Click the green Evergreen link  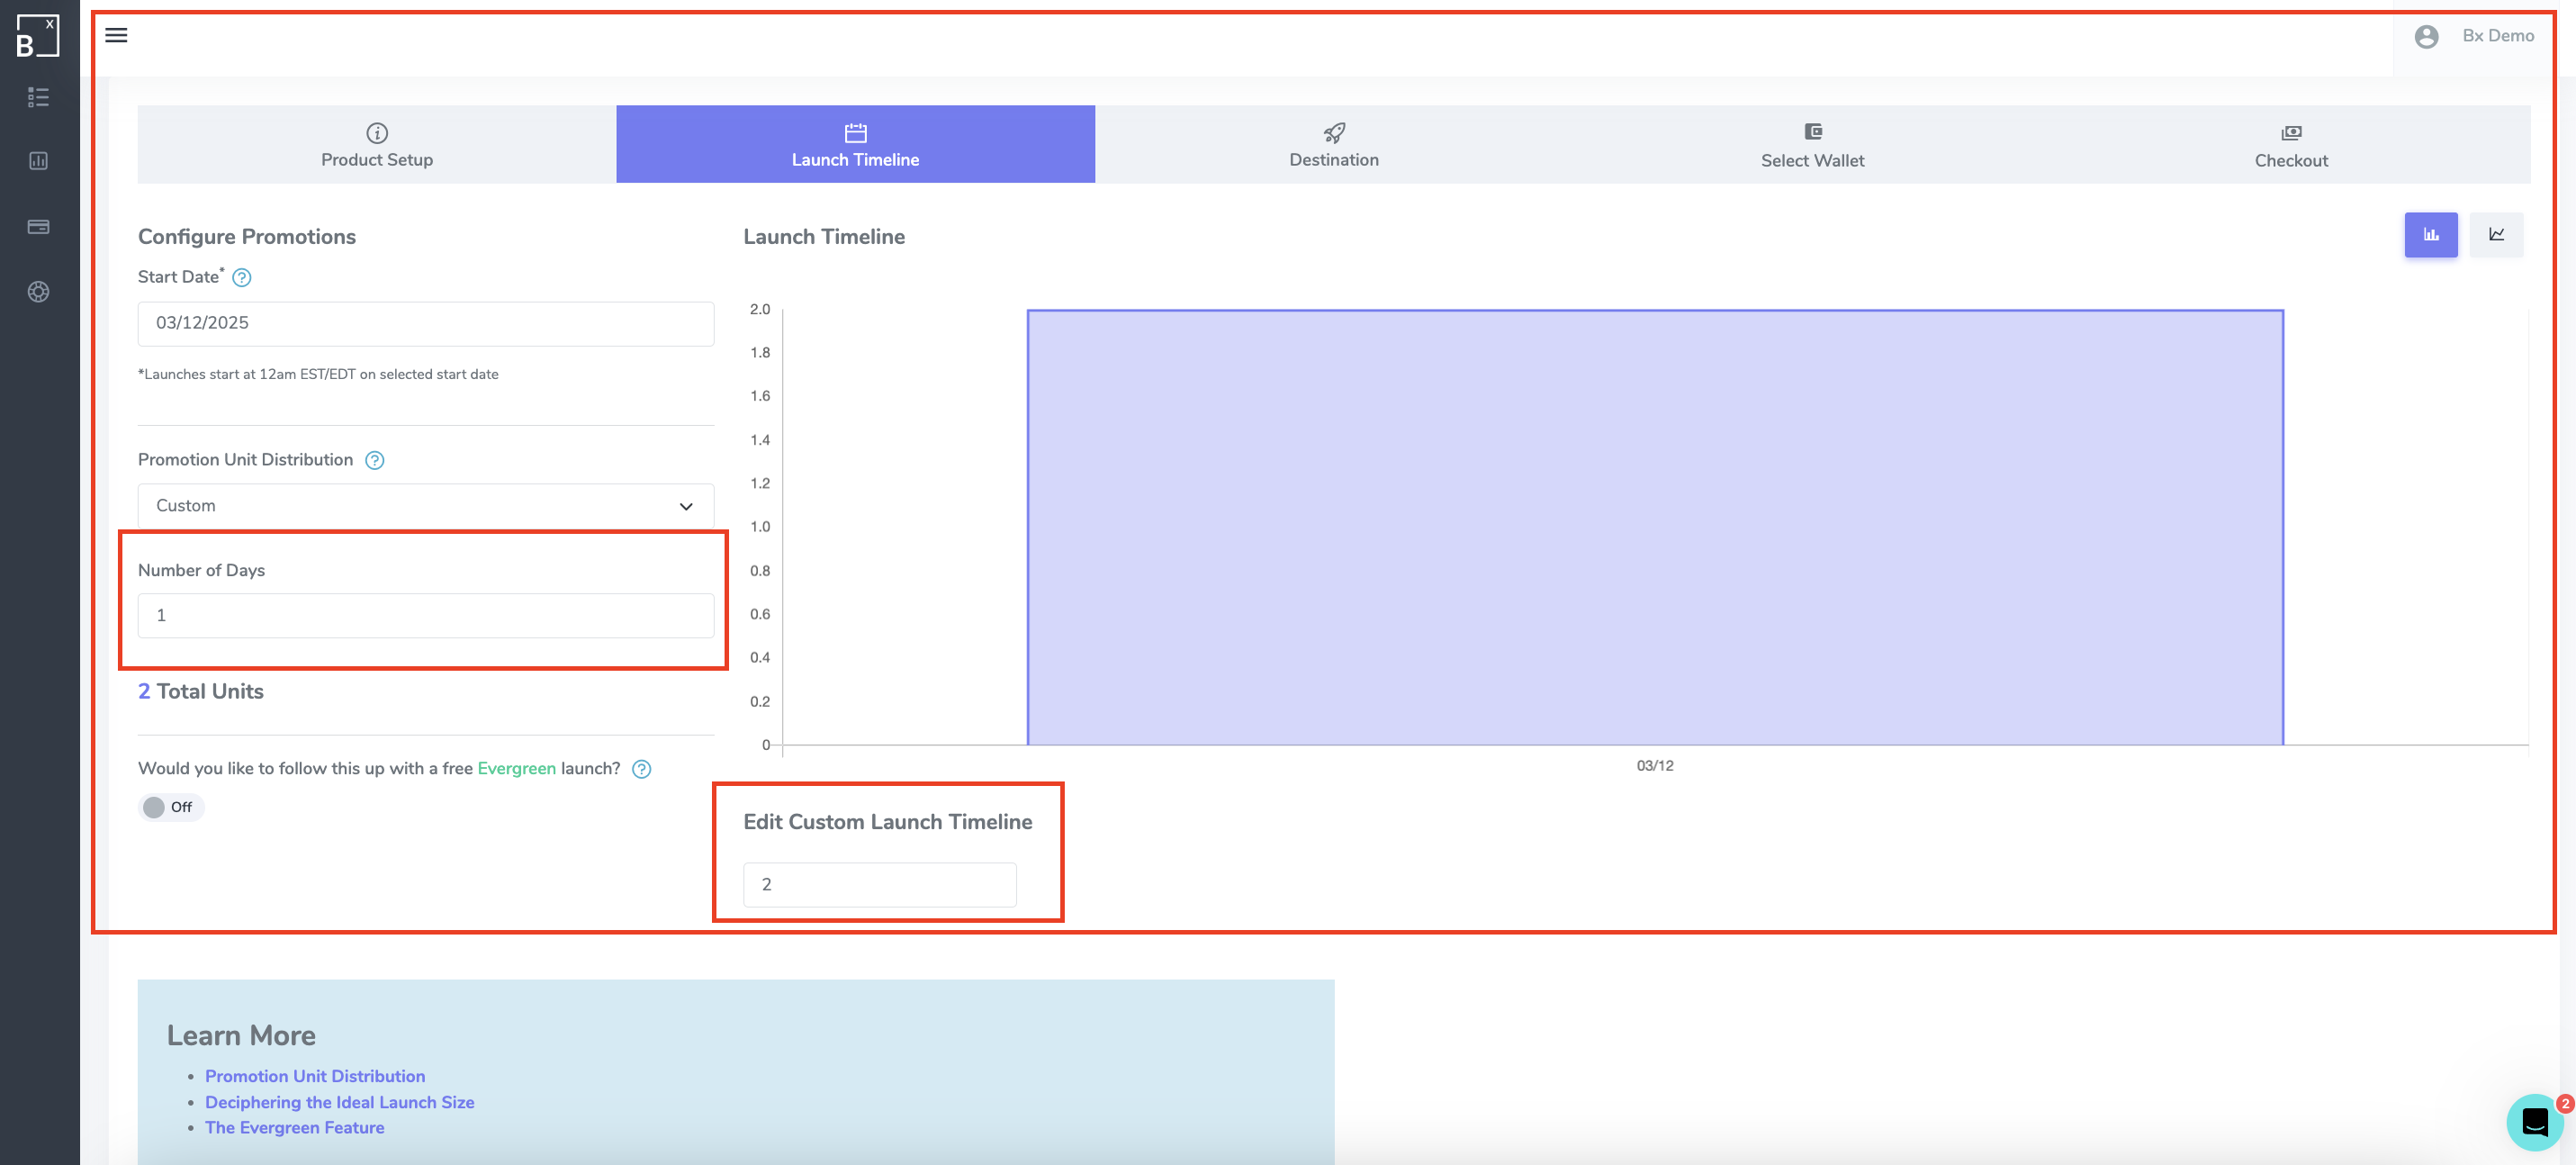click(x=516, y=769)
